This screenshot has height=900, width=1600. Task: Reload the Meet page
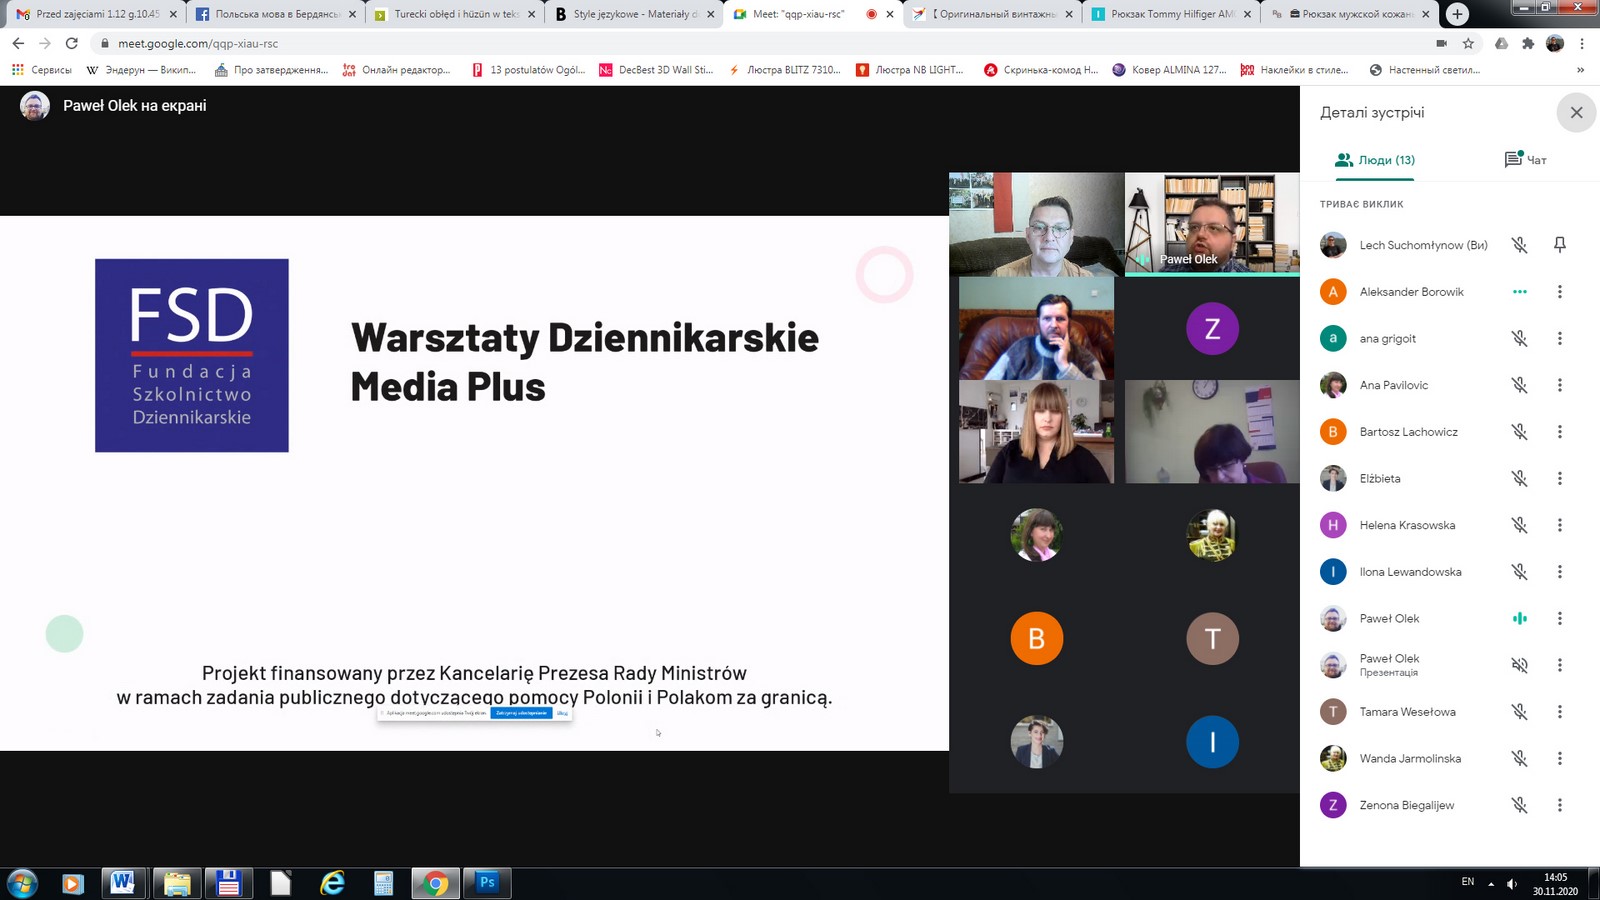tap(71, 43)
